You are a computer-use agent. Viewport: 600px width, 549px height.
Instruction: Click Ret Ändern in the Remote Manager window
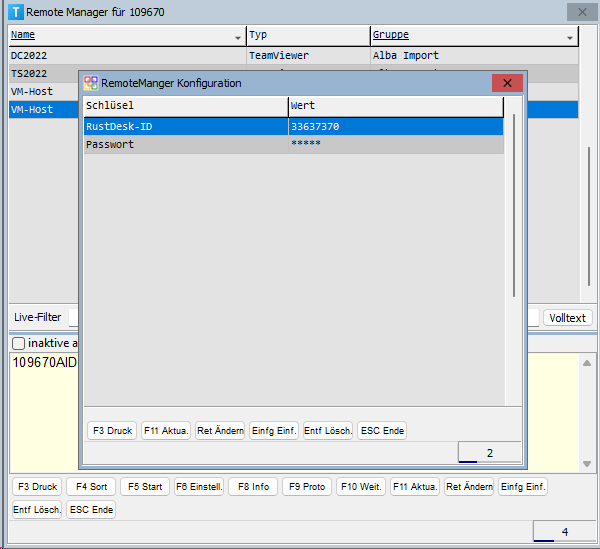pyautogui.click(x=469, y=487)
